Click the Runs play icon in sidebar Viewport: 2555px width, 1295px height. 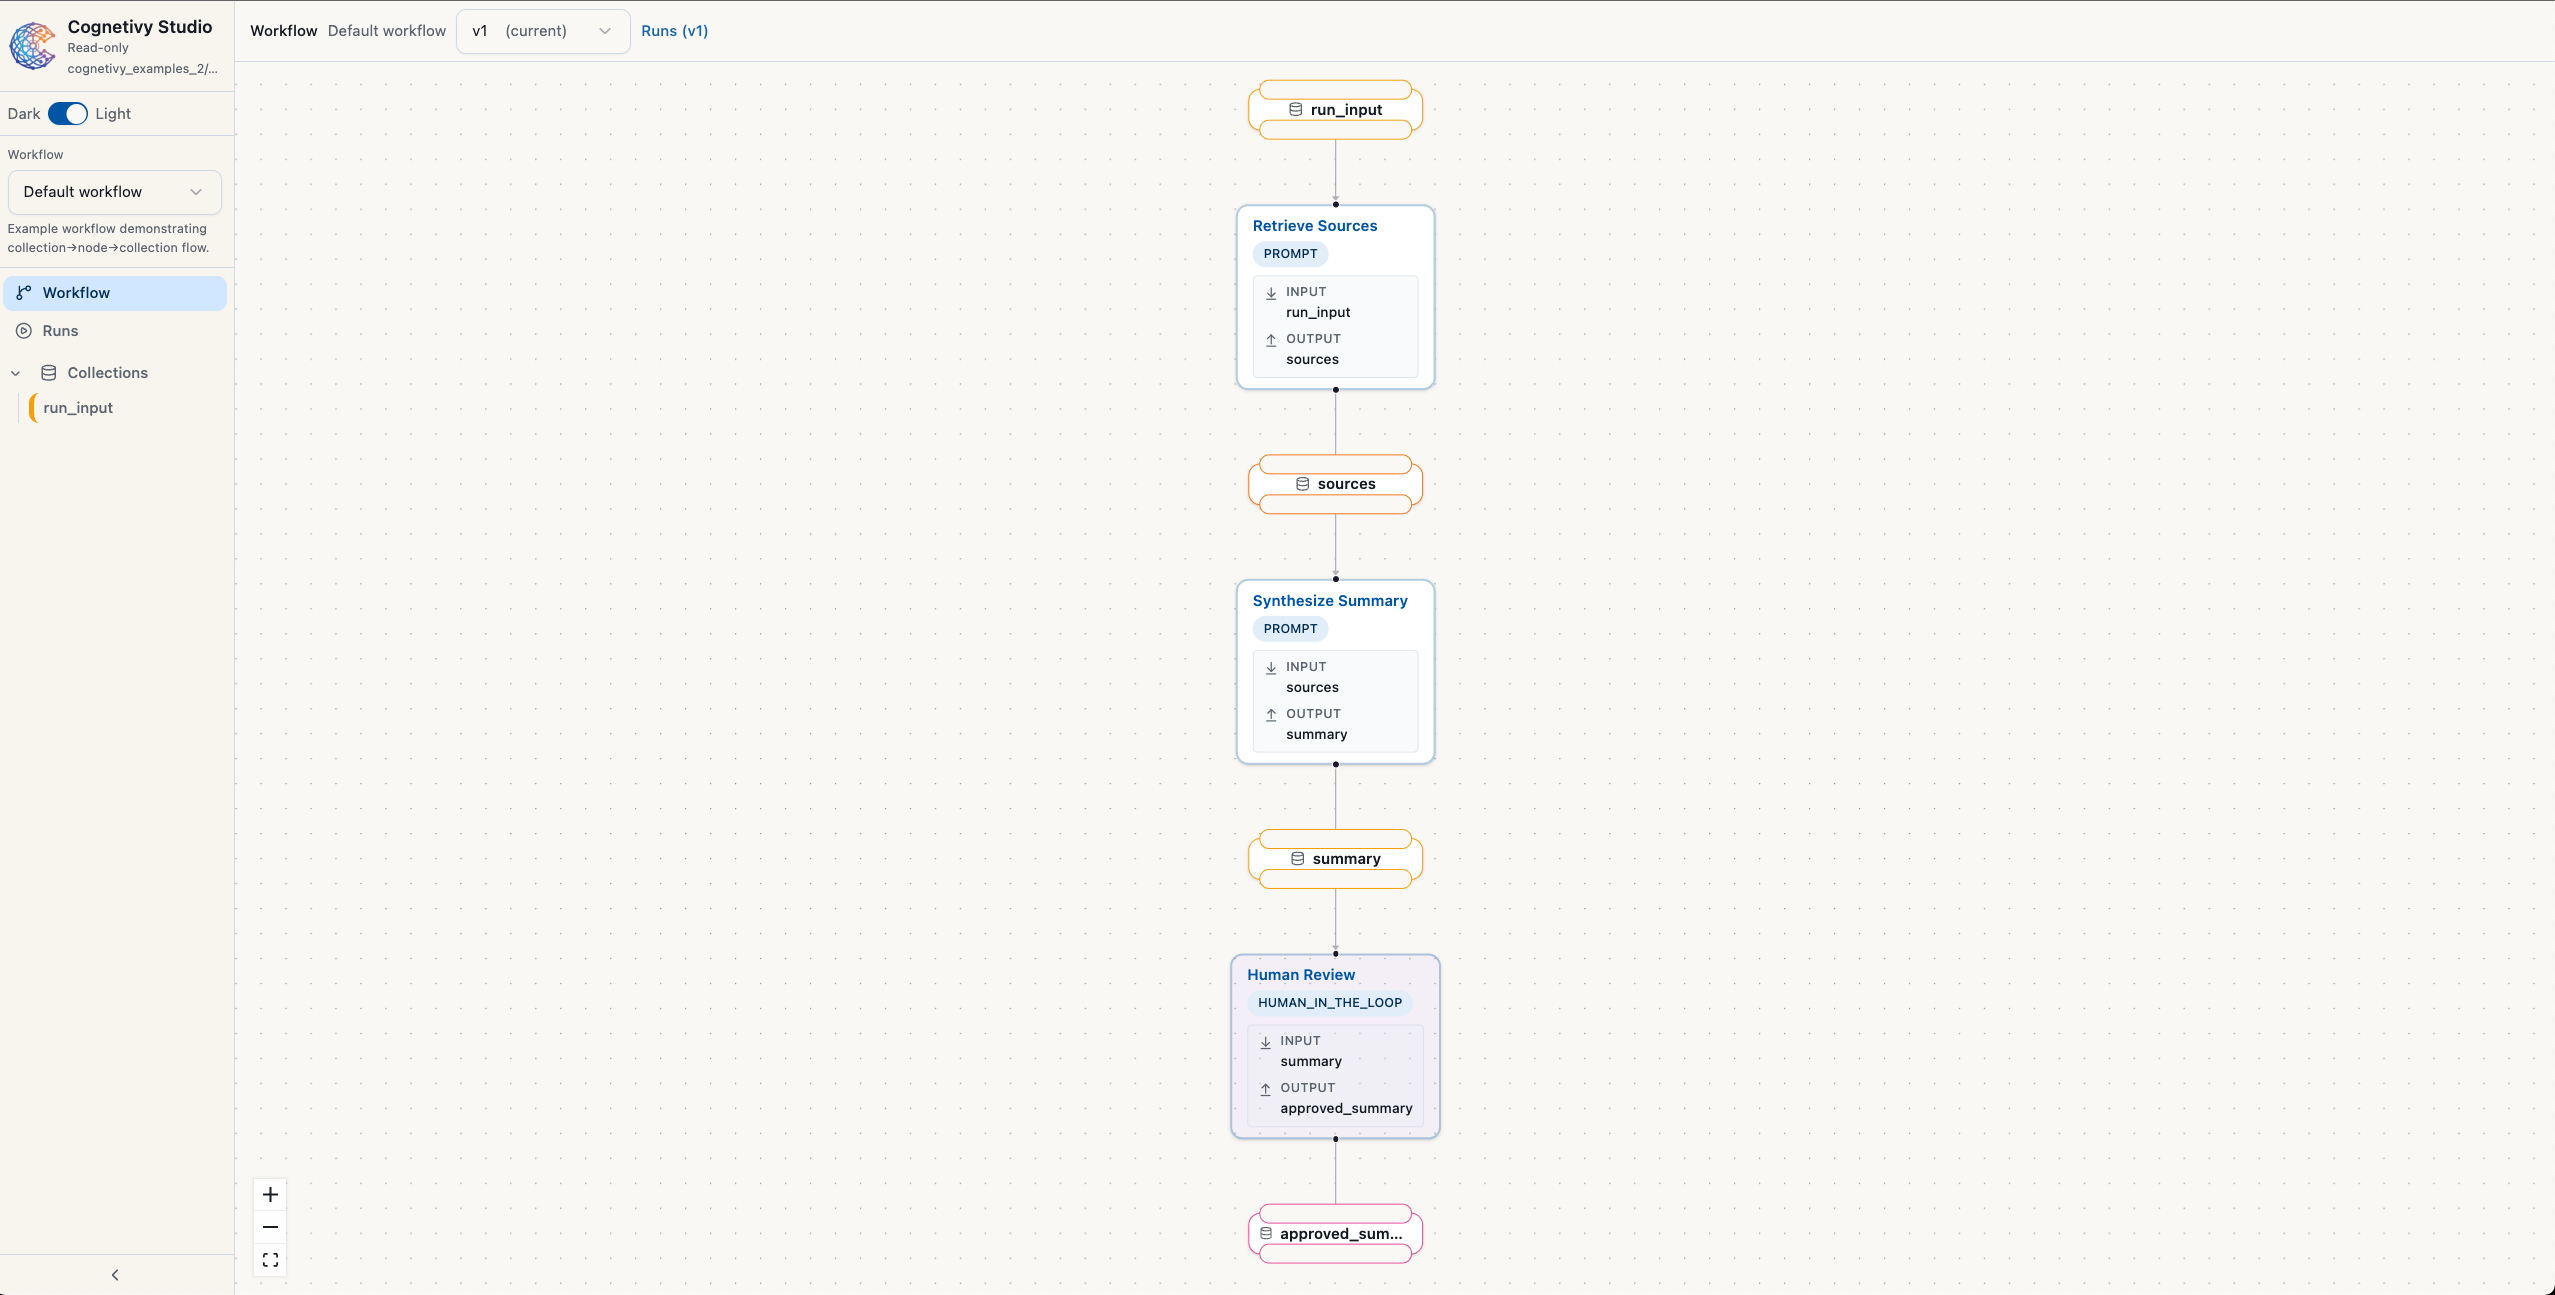(24, 330)
